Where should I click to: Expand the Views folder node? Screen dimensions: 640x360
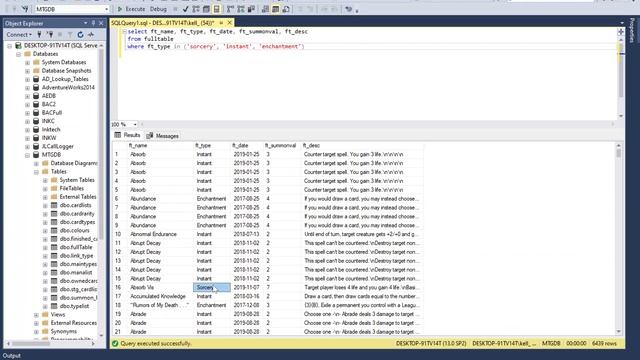(x=36, y=315)
